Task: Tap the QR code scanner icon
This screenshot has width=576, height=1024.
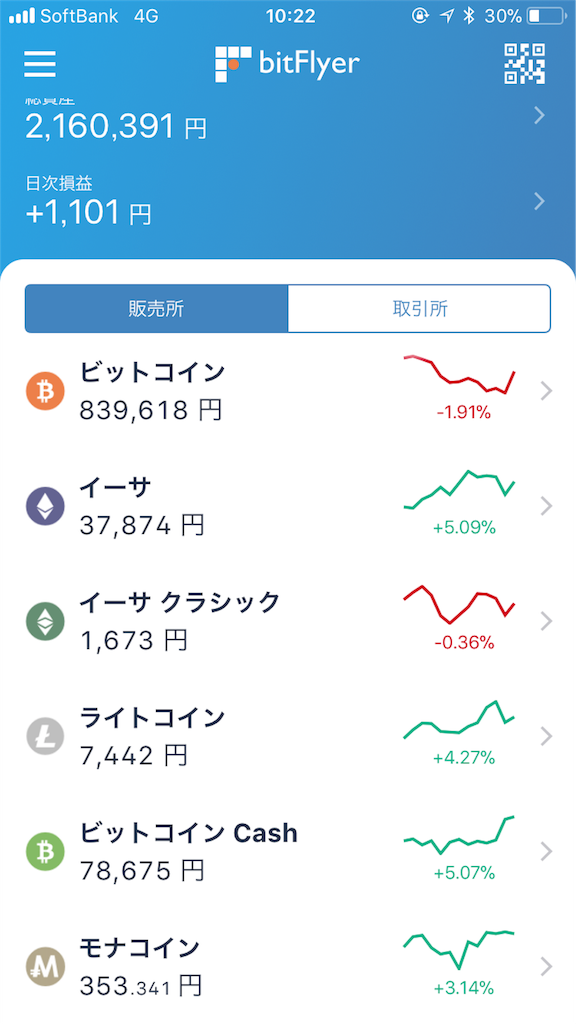Action: coord(524,63)
